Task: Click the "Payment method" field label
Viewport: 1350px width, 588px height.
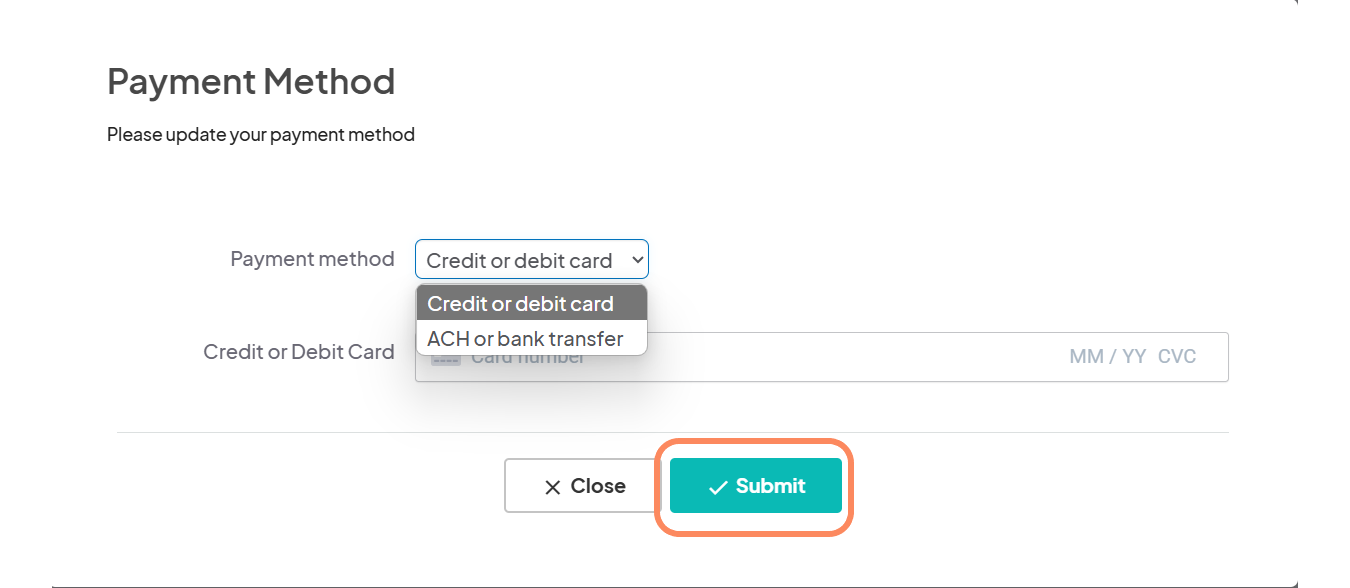Action: 312,259
